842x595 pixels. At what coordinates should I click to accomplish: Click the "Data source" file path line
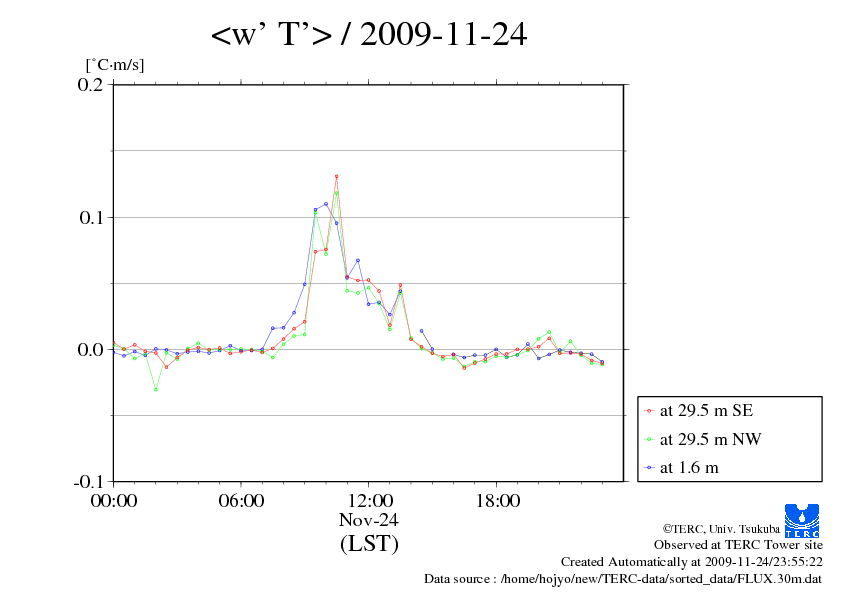click(x=623, y=579)
